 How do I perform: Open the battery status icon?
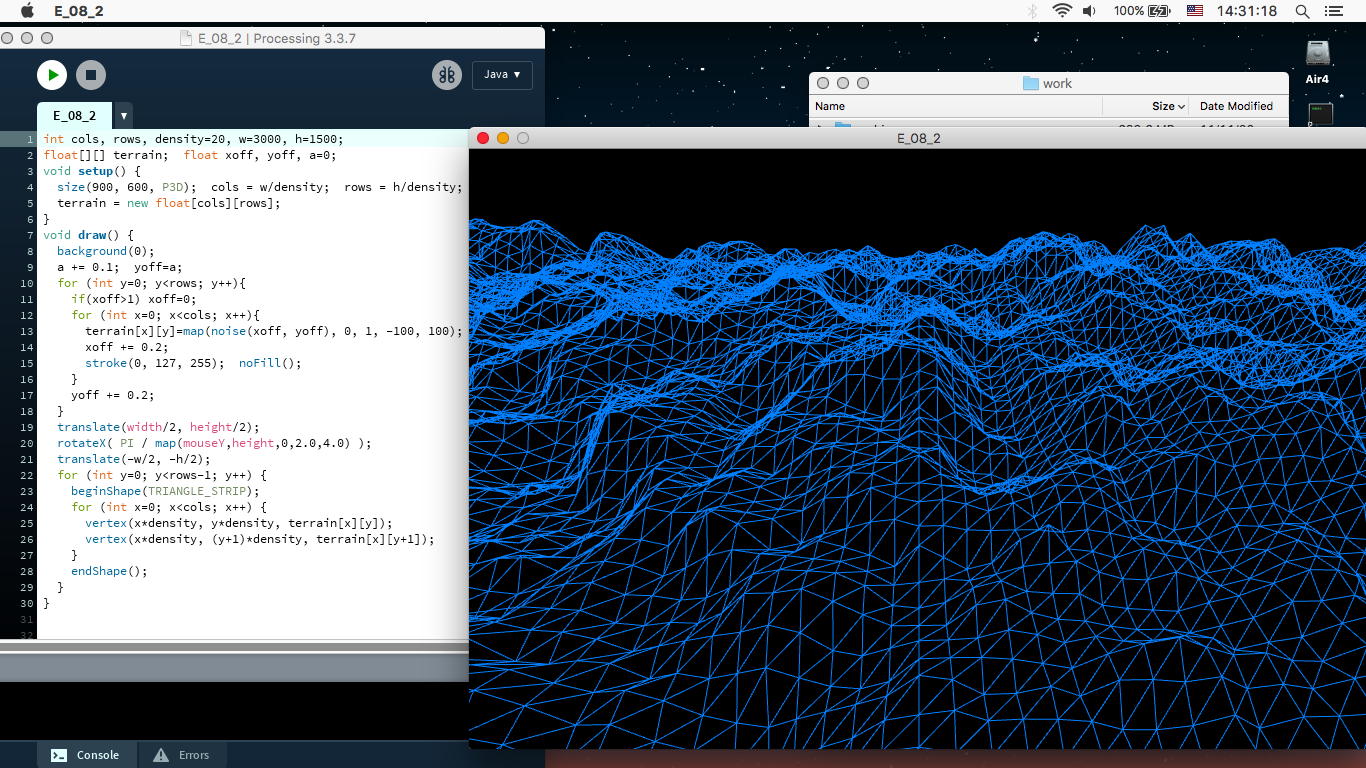pos(1159,11)
